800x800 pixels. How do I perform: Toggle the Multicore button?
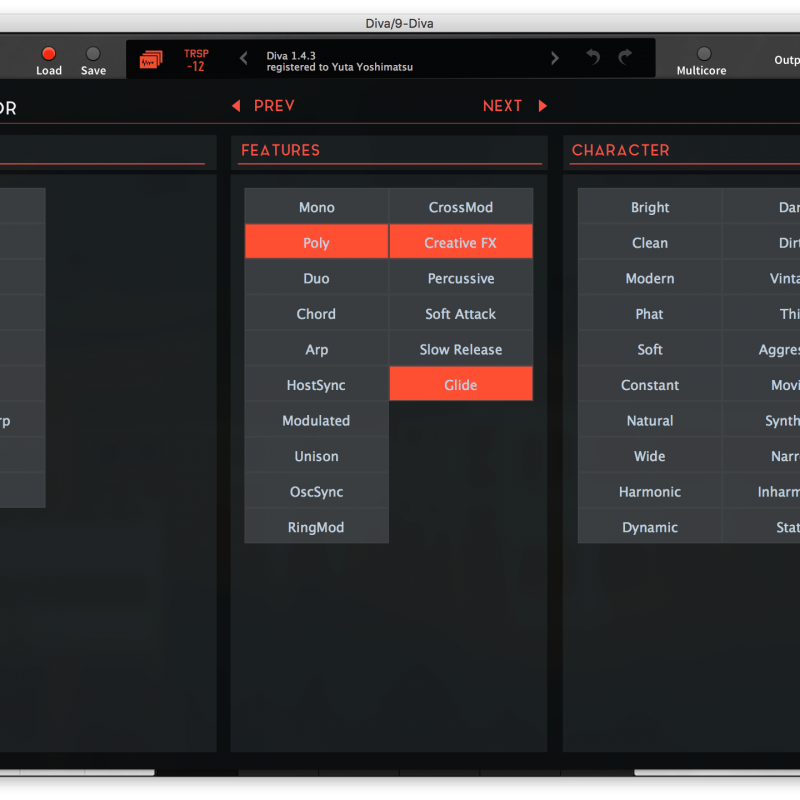click(x=703, y=54)
